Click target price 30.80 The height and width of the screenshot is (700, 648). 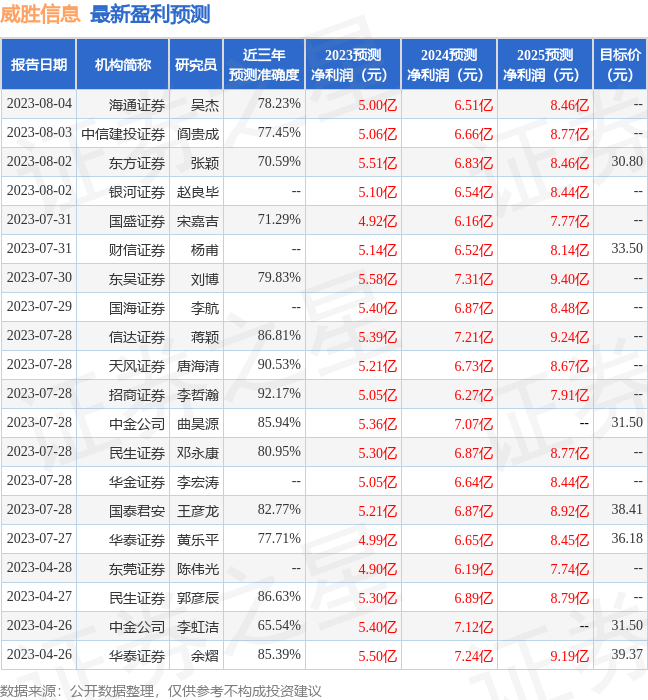pos(627,162)
